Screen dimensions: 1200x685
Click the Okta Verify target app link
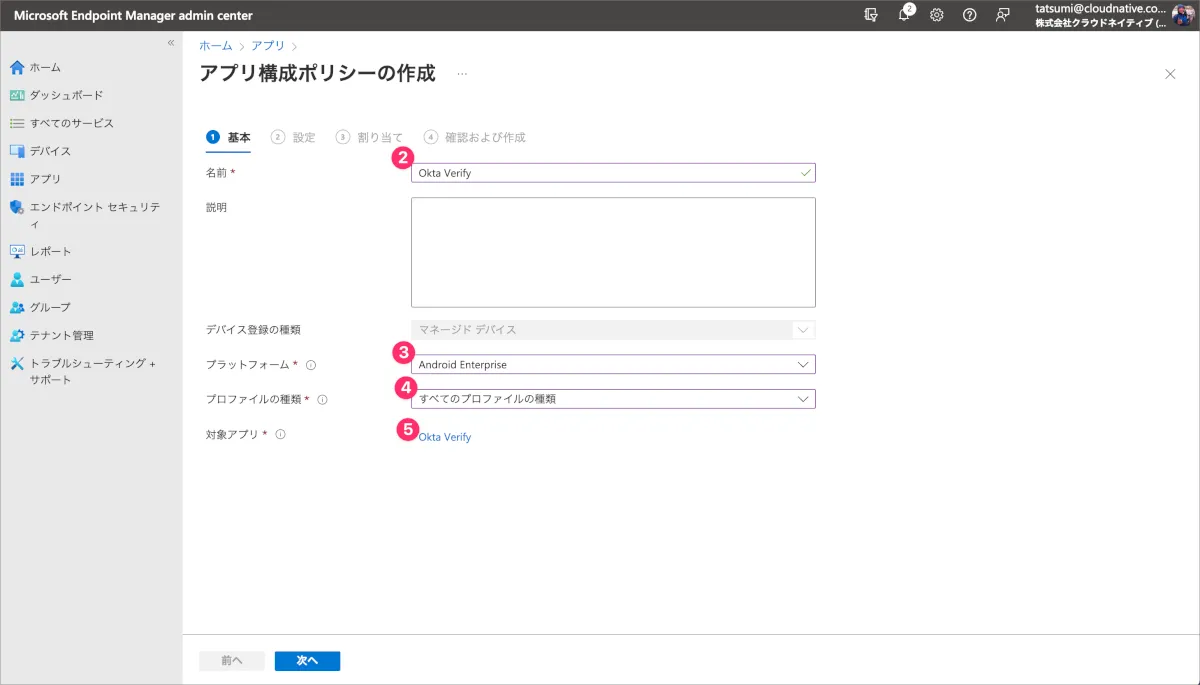tap(445, 437)
